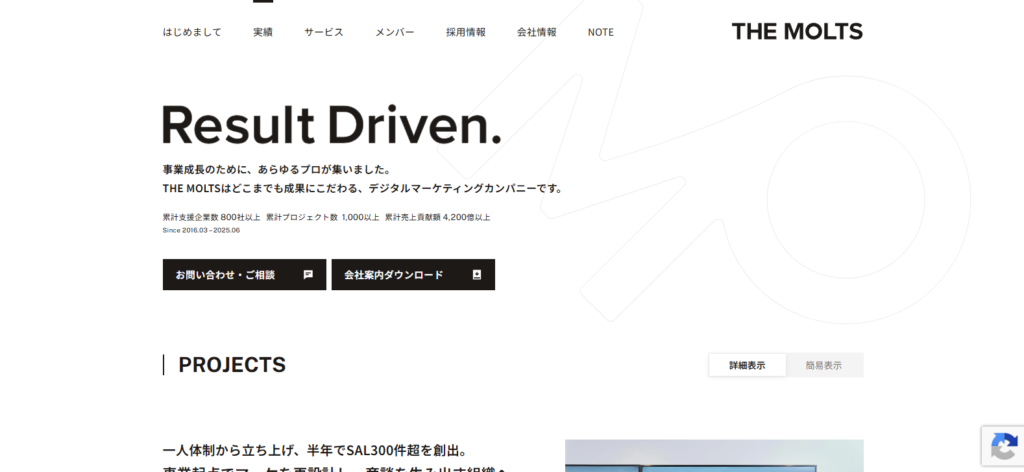Open the メンバー navigation item
The height and width of the screenshot is (472, 1024).
point(394,32)
